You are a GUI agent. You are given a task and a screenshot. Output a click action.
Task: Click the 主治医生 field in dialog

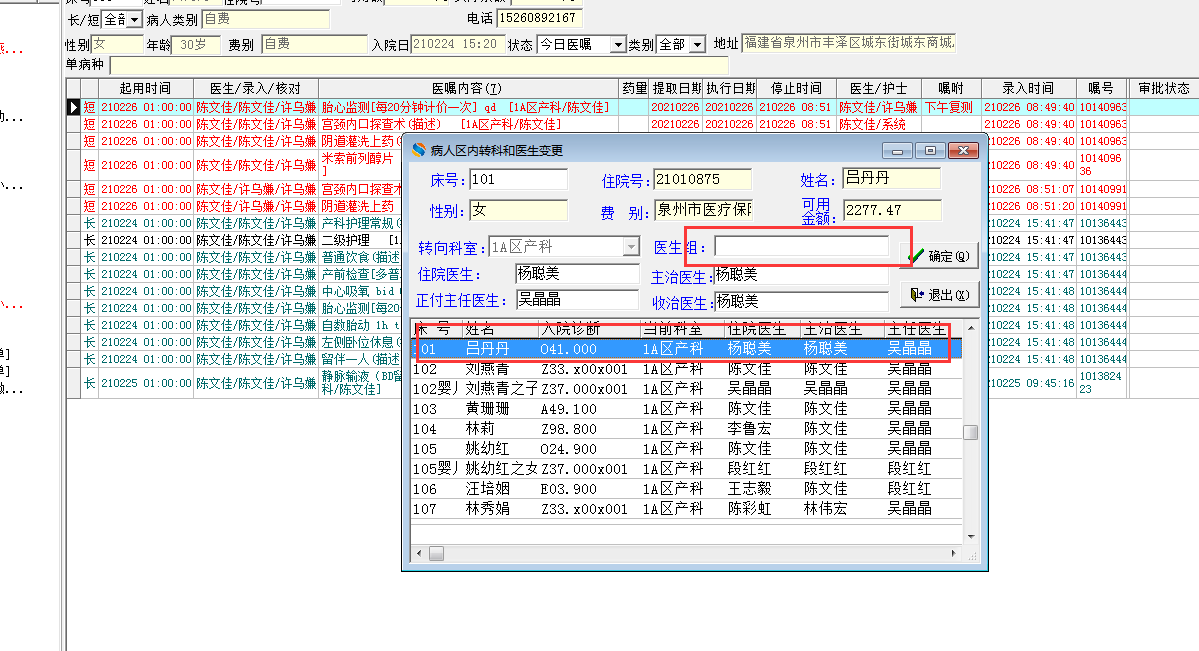pos(801,275)
